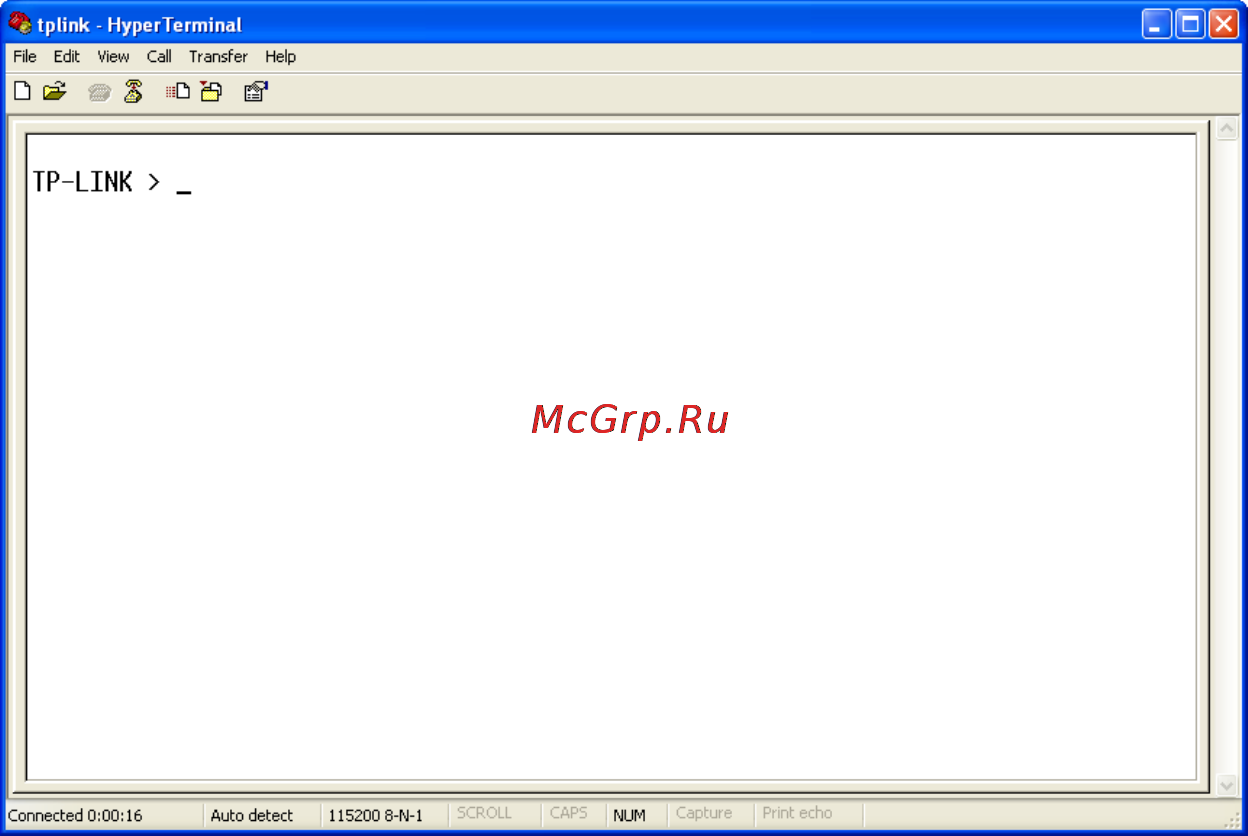This screenshot has height=836, width=1248.
Task: Click the Connected 0:00:16 status entry
Action: 76,815
